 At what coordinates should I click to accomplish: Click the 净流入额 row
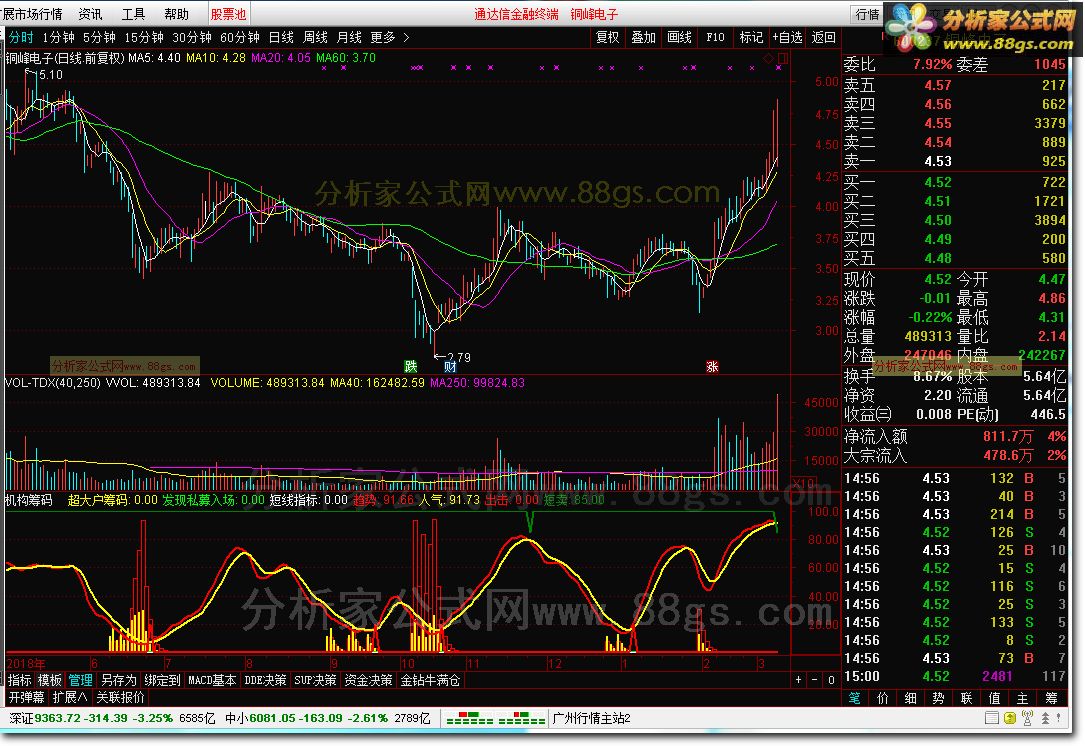[x=955, y=437]
